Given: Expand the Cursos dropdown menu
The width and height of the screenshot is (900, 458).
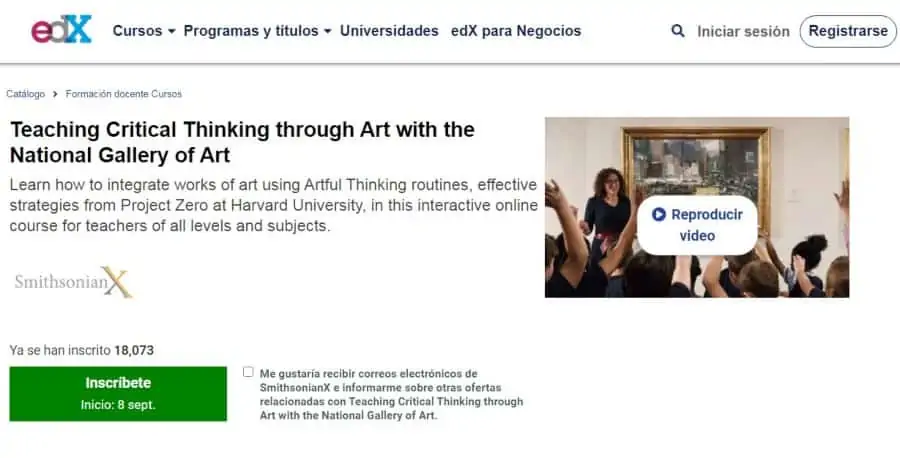Looking at the screenshot, I should pos(143,31).
